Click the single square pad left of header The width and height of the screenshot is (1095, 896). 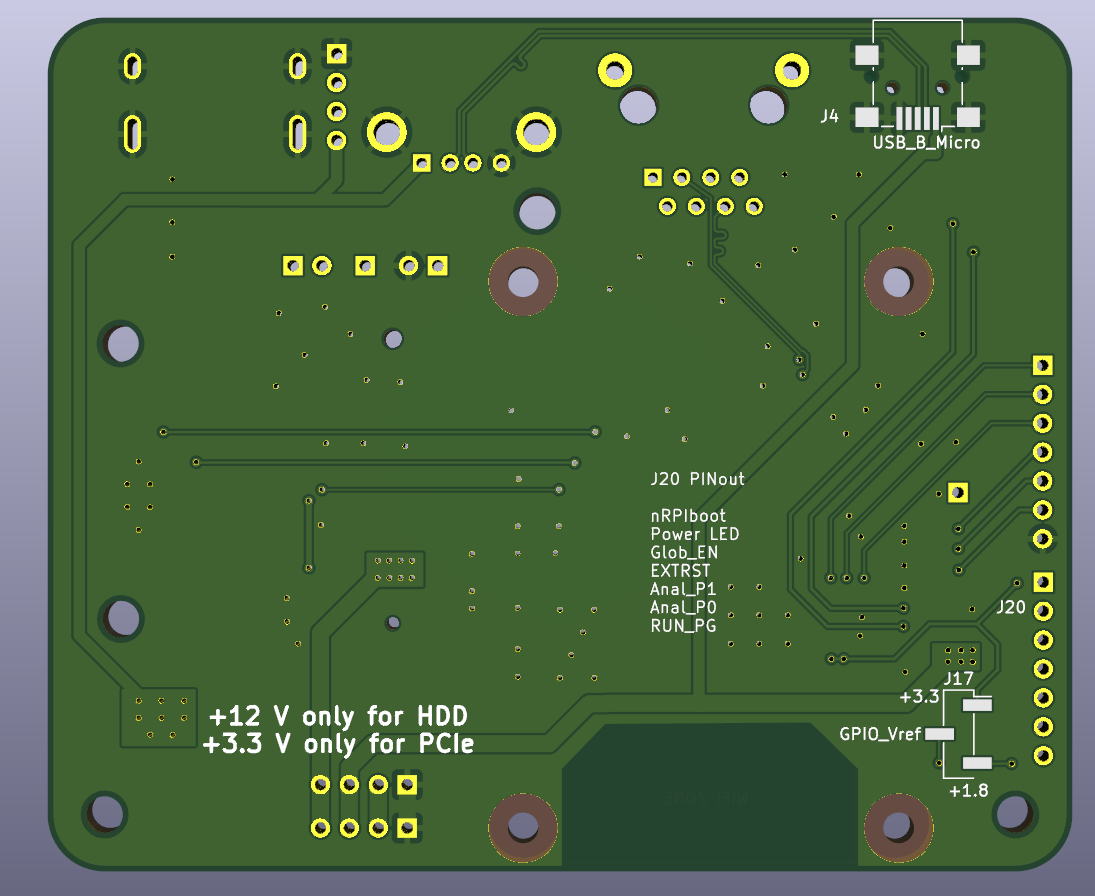958,493
